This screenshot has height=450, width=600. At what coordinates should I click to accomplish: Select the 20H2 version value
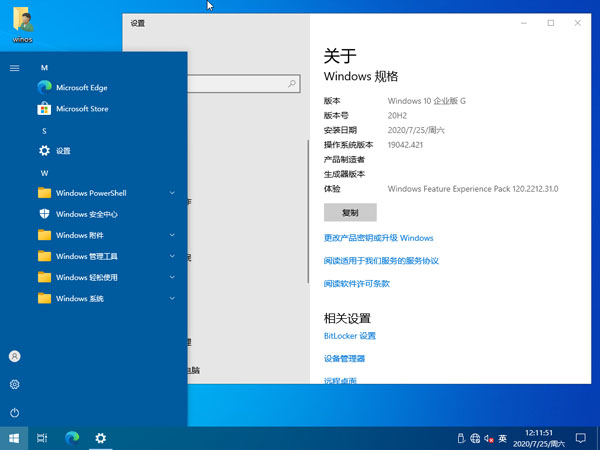(397, 116)
